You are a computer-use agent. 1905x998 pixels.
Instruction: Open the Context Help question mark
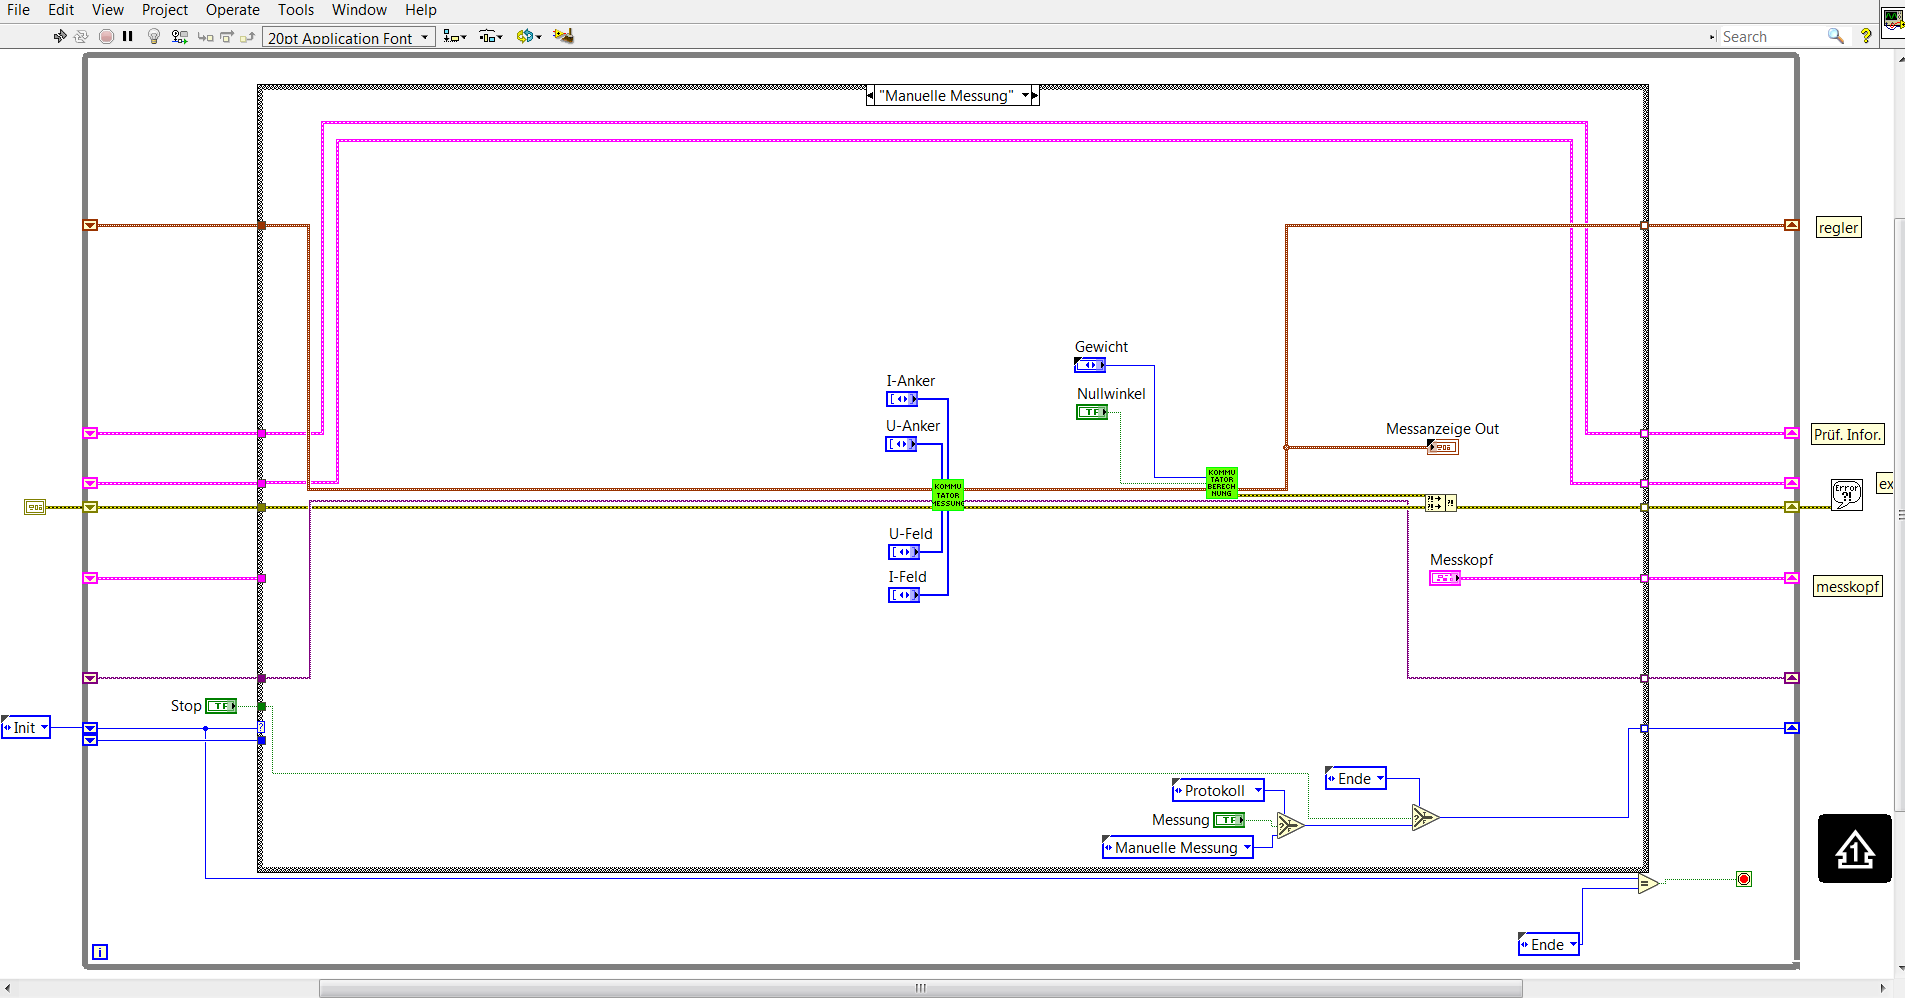coord(1866,36)
